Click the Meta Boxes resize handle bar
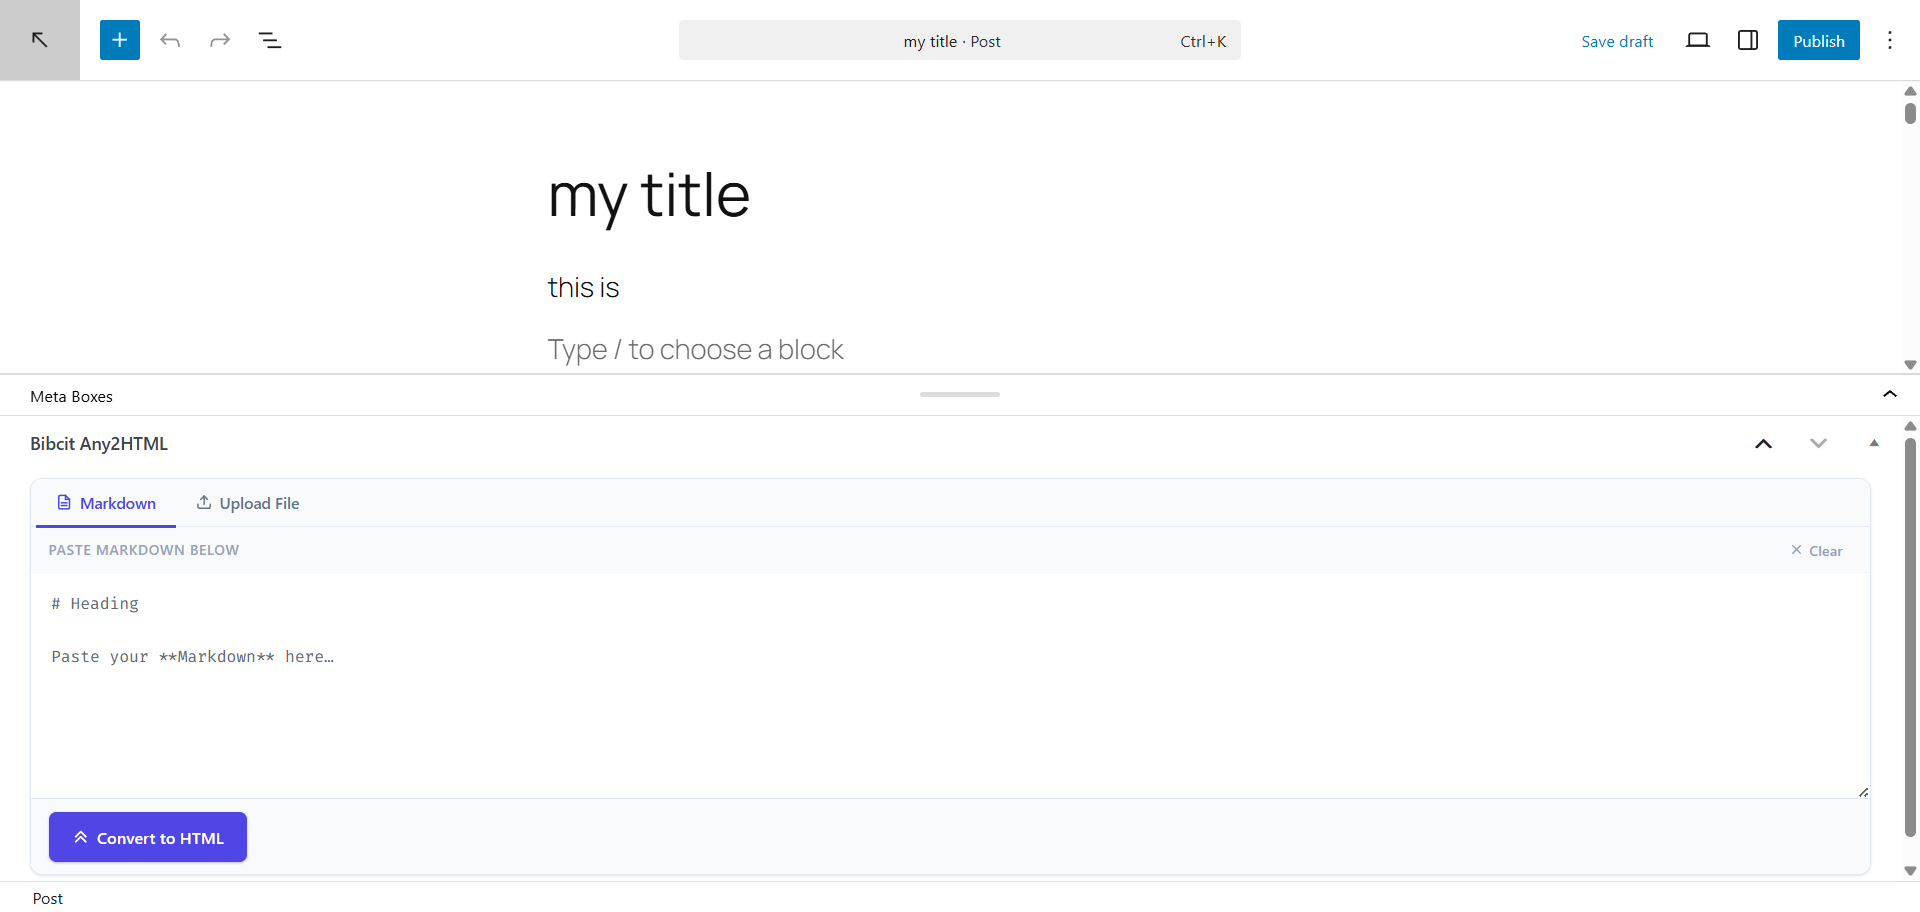This screenshot has width=1920, height=912. (x=960, y=394)
